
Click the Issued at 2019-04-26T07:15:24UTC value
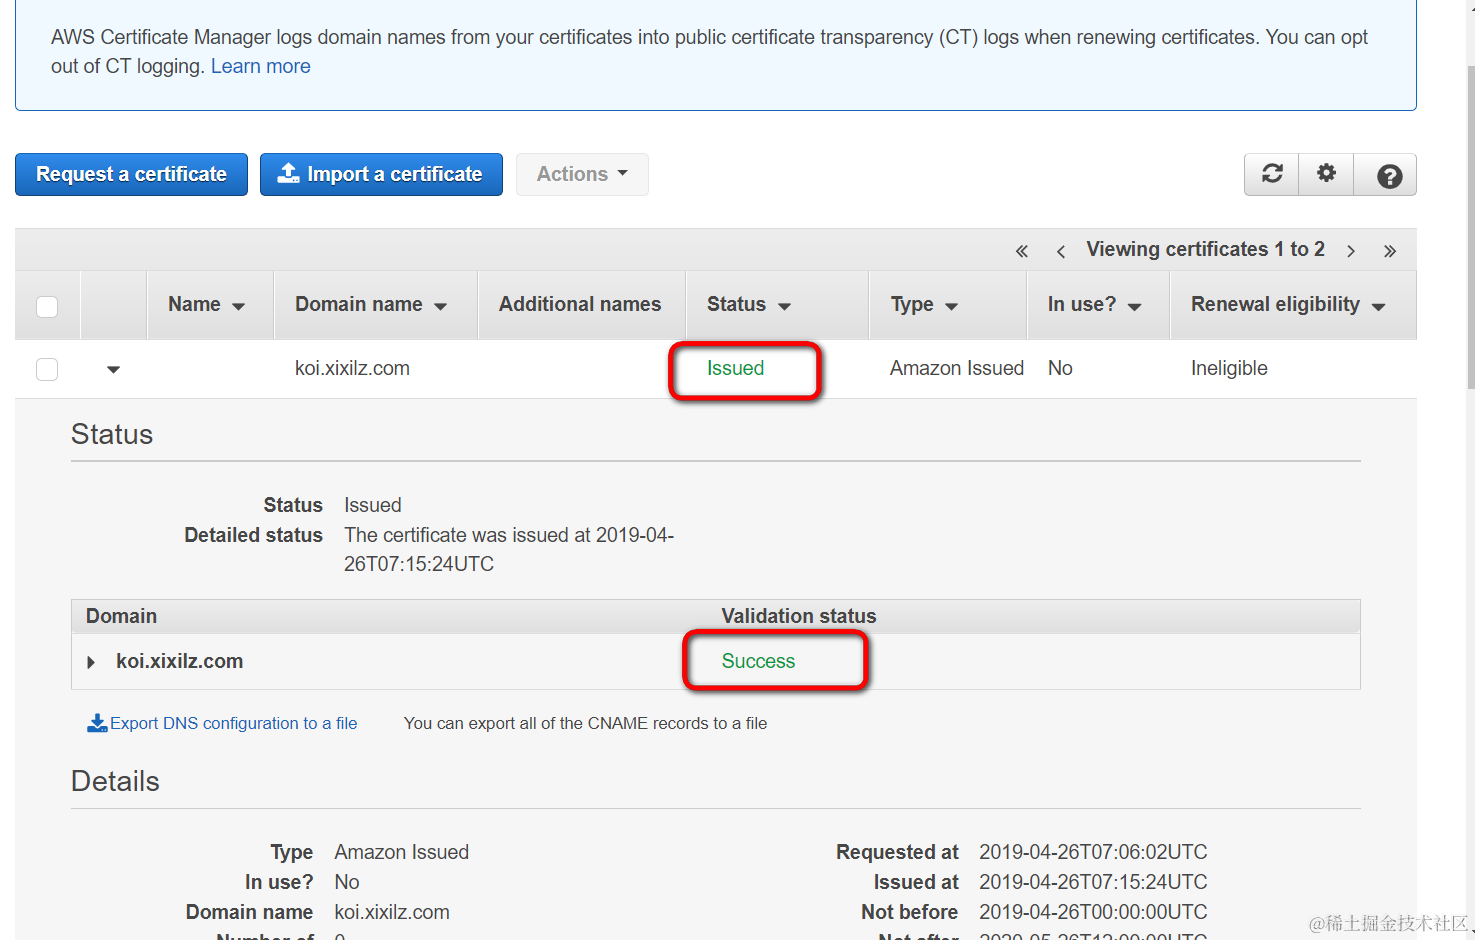click(x=1093, y=882)
